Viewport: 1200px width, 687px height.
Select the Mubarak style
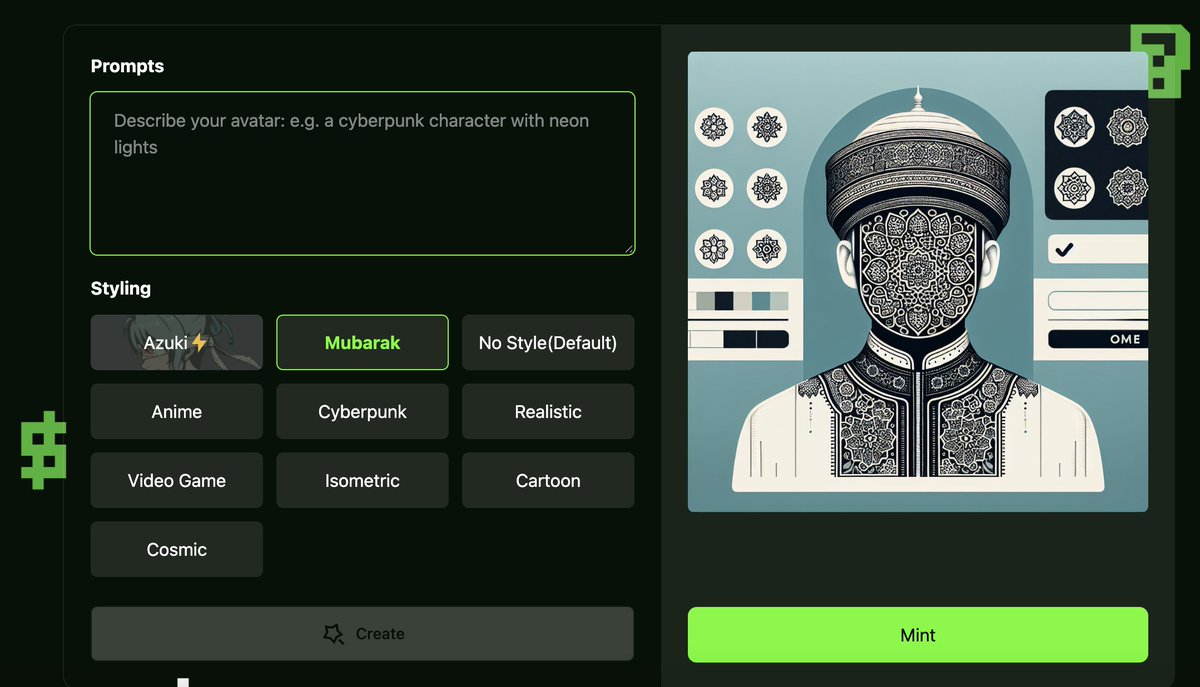click(362, 343)
